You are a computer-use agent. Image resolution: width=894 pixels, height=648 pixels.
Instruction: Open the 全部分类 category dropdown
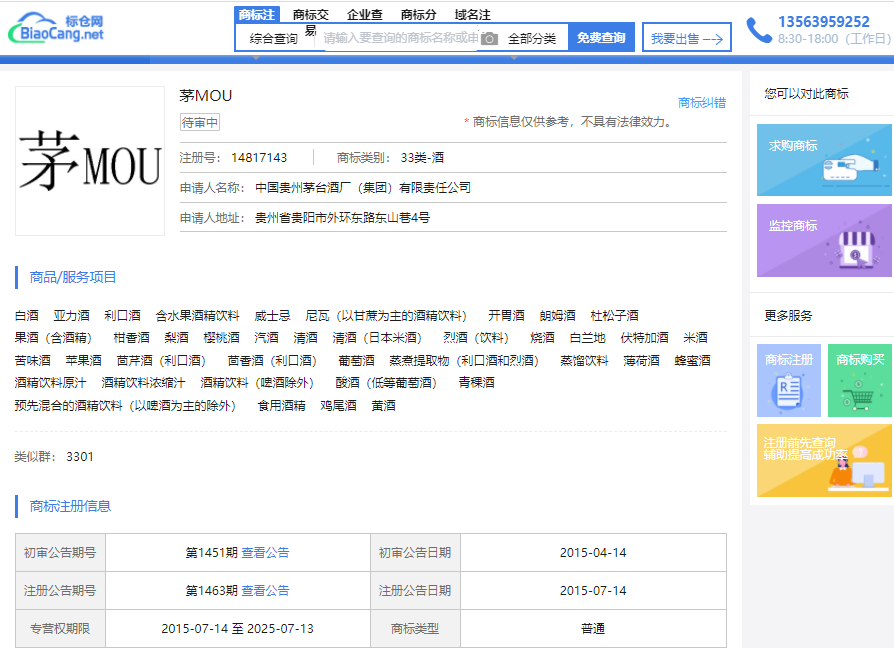[x=531, y=39]
